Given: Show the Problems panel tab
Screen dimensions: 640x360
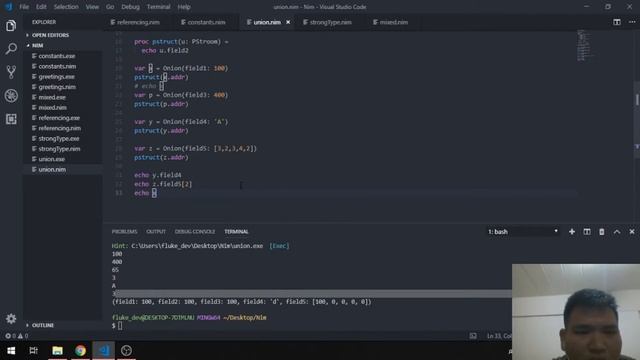Looking at the screenshot, I should point(124,231).
